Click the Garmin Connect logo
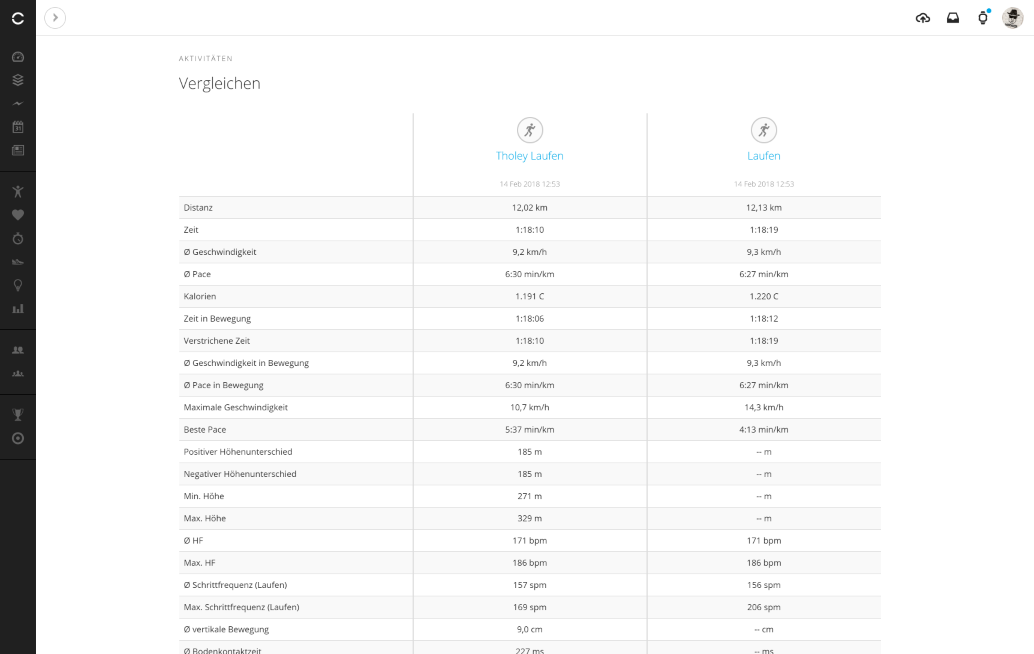Viewport: 1034px width, 654px height. [x=18, y=18]
